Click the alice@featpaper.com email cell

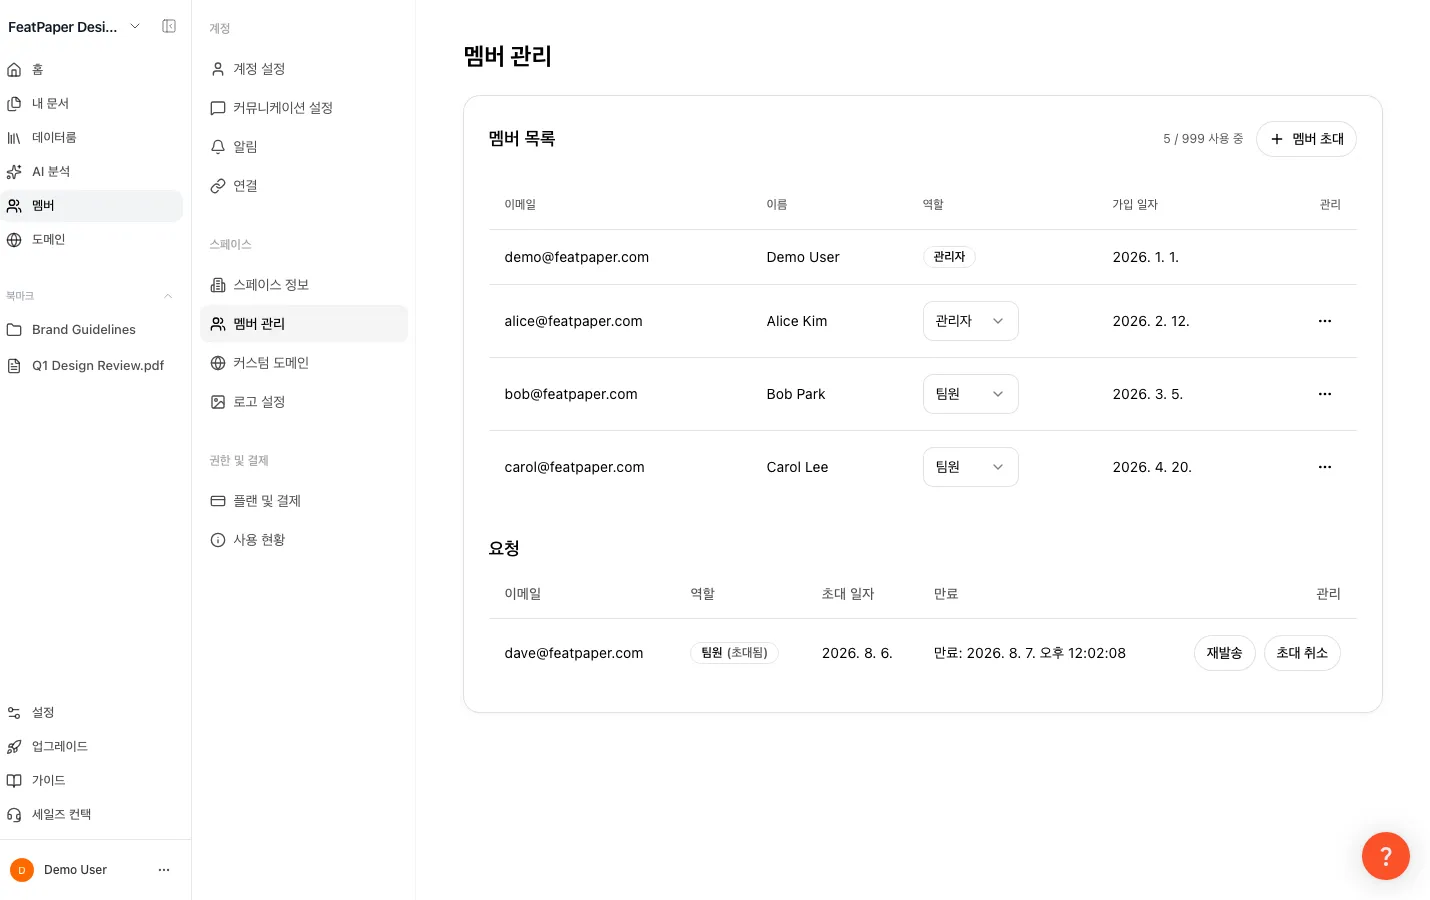point(574,321)
